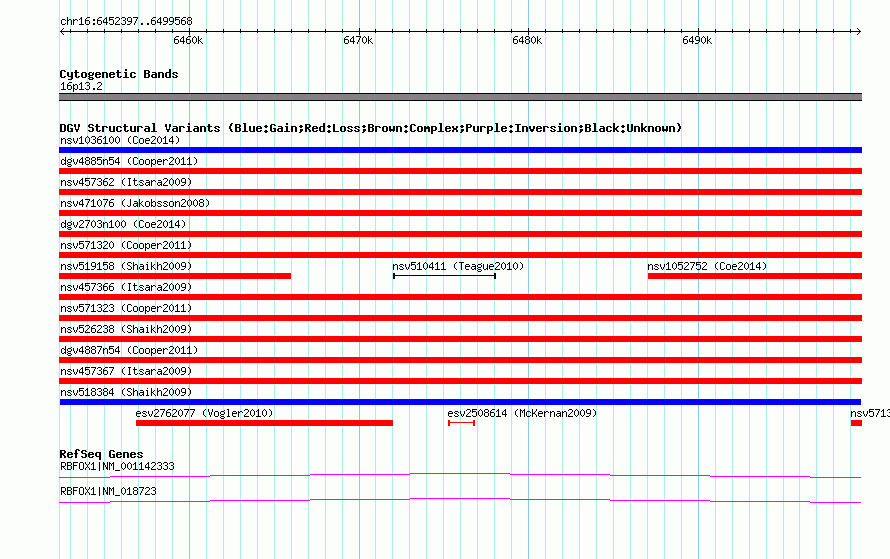Click the 6480k ruler marker

click(x=527, y=40)
